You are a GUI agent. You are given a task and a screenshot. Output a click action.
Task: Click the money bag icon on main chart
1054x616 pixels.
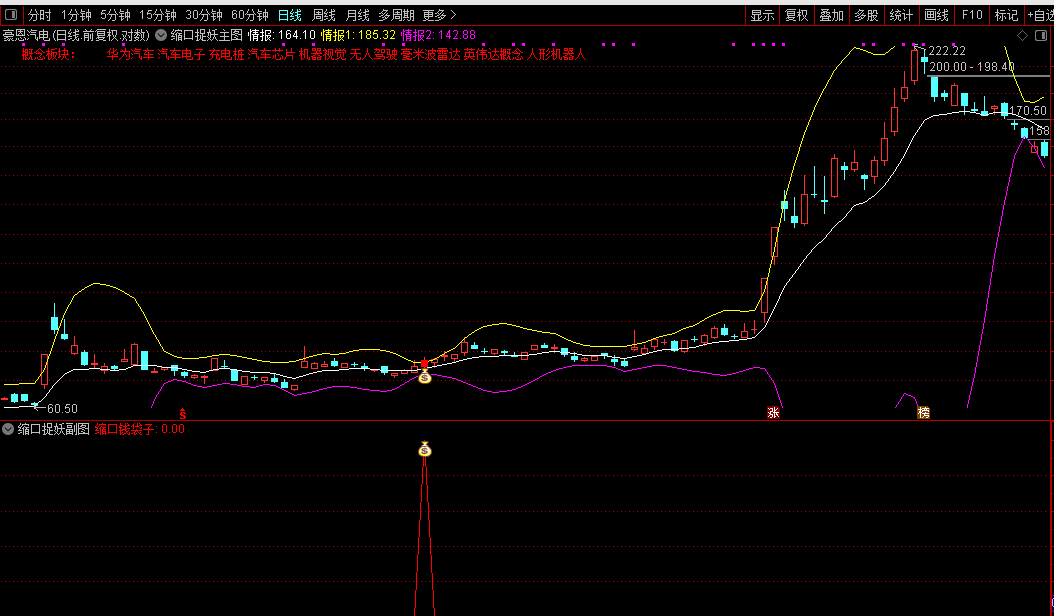tap(424, 377)
